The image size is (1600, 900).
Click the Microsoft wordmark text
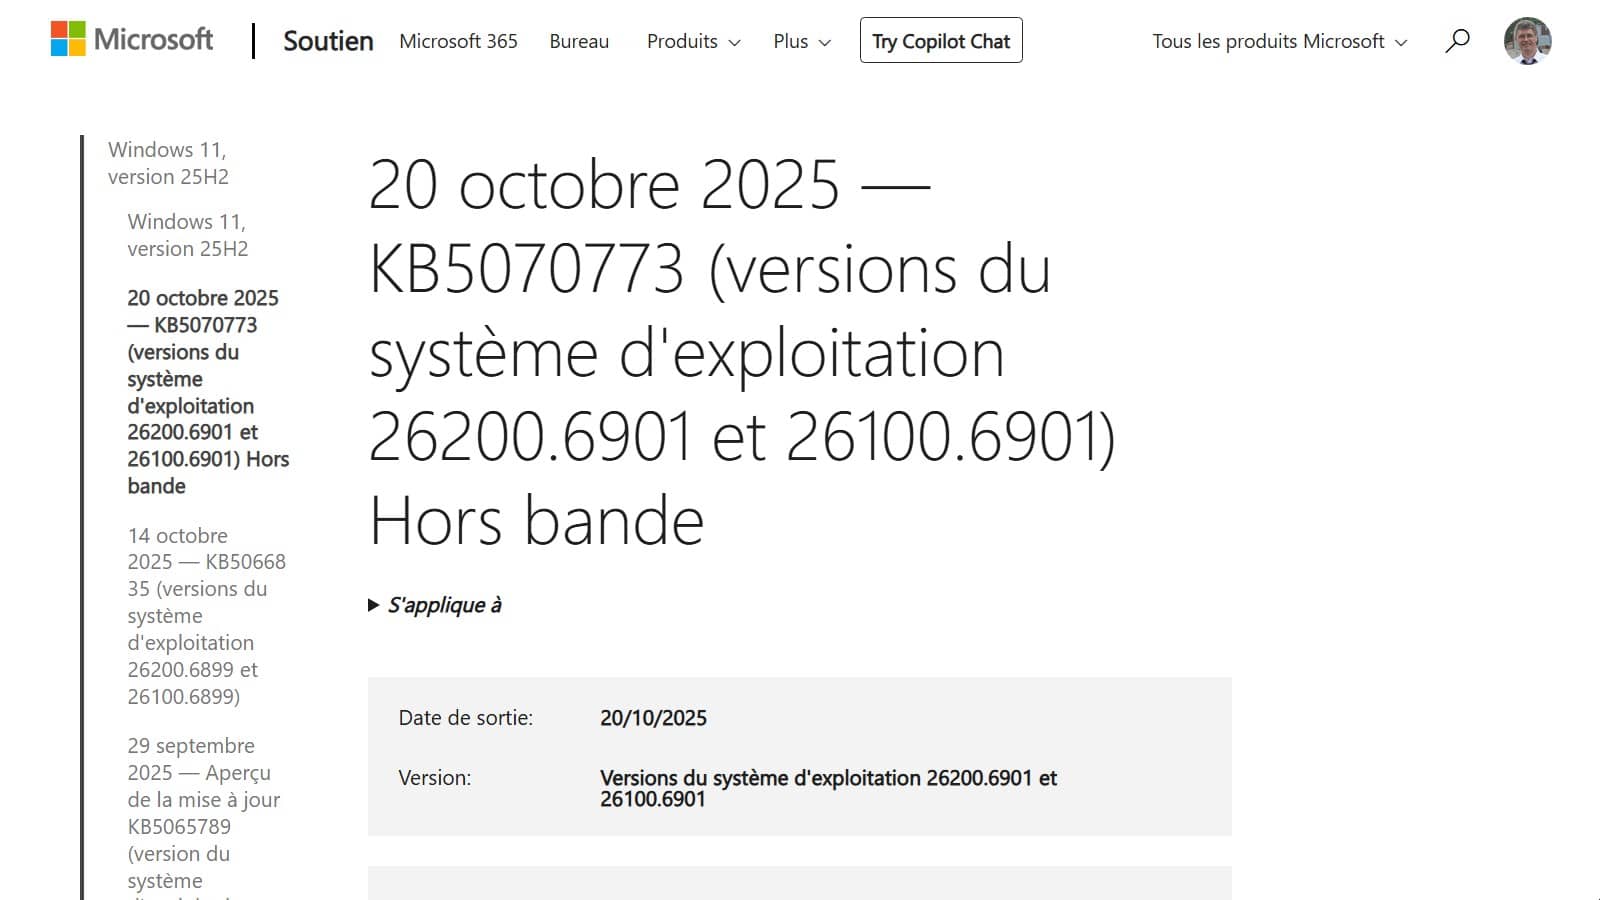(153, 40)
